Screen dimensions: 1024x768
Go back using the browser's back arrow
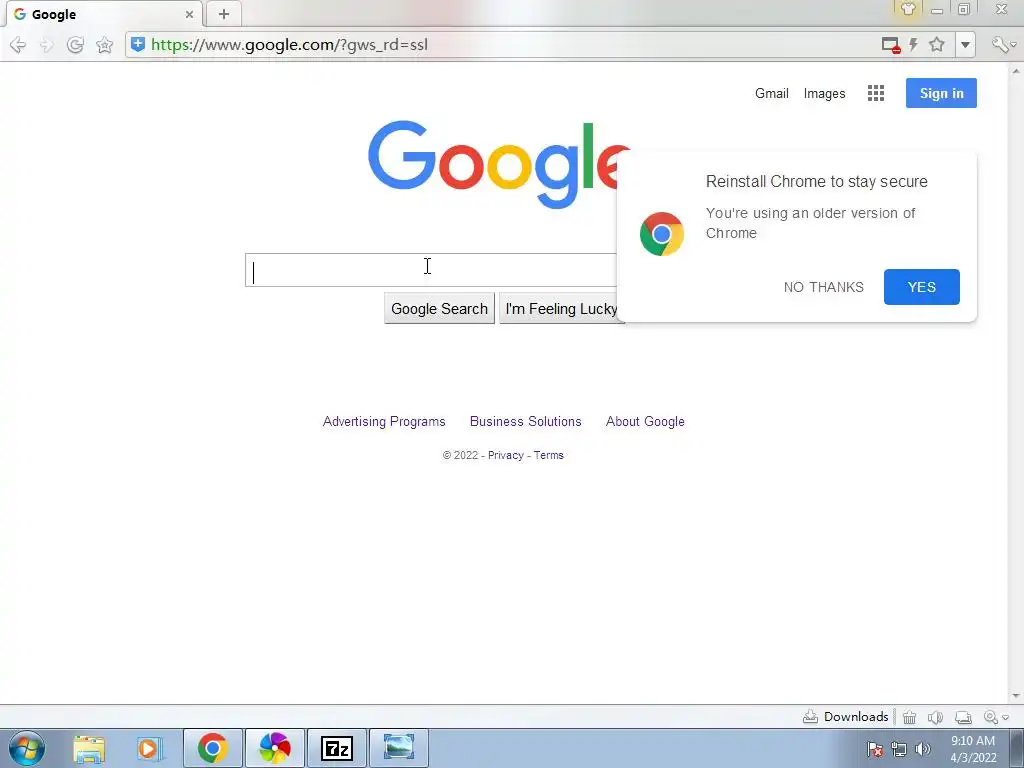pos(18,44)
